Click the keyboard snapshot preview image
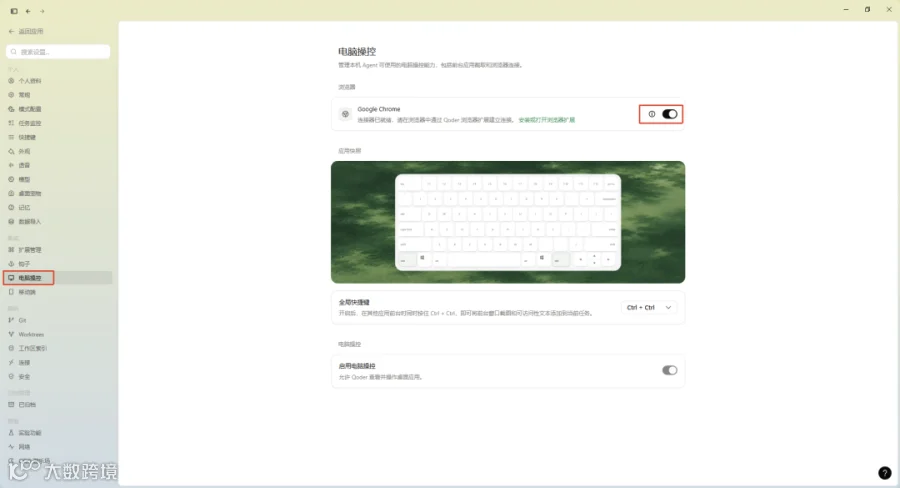 pyautogui.click(x=508, y=222)
